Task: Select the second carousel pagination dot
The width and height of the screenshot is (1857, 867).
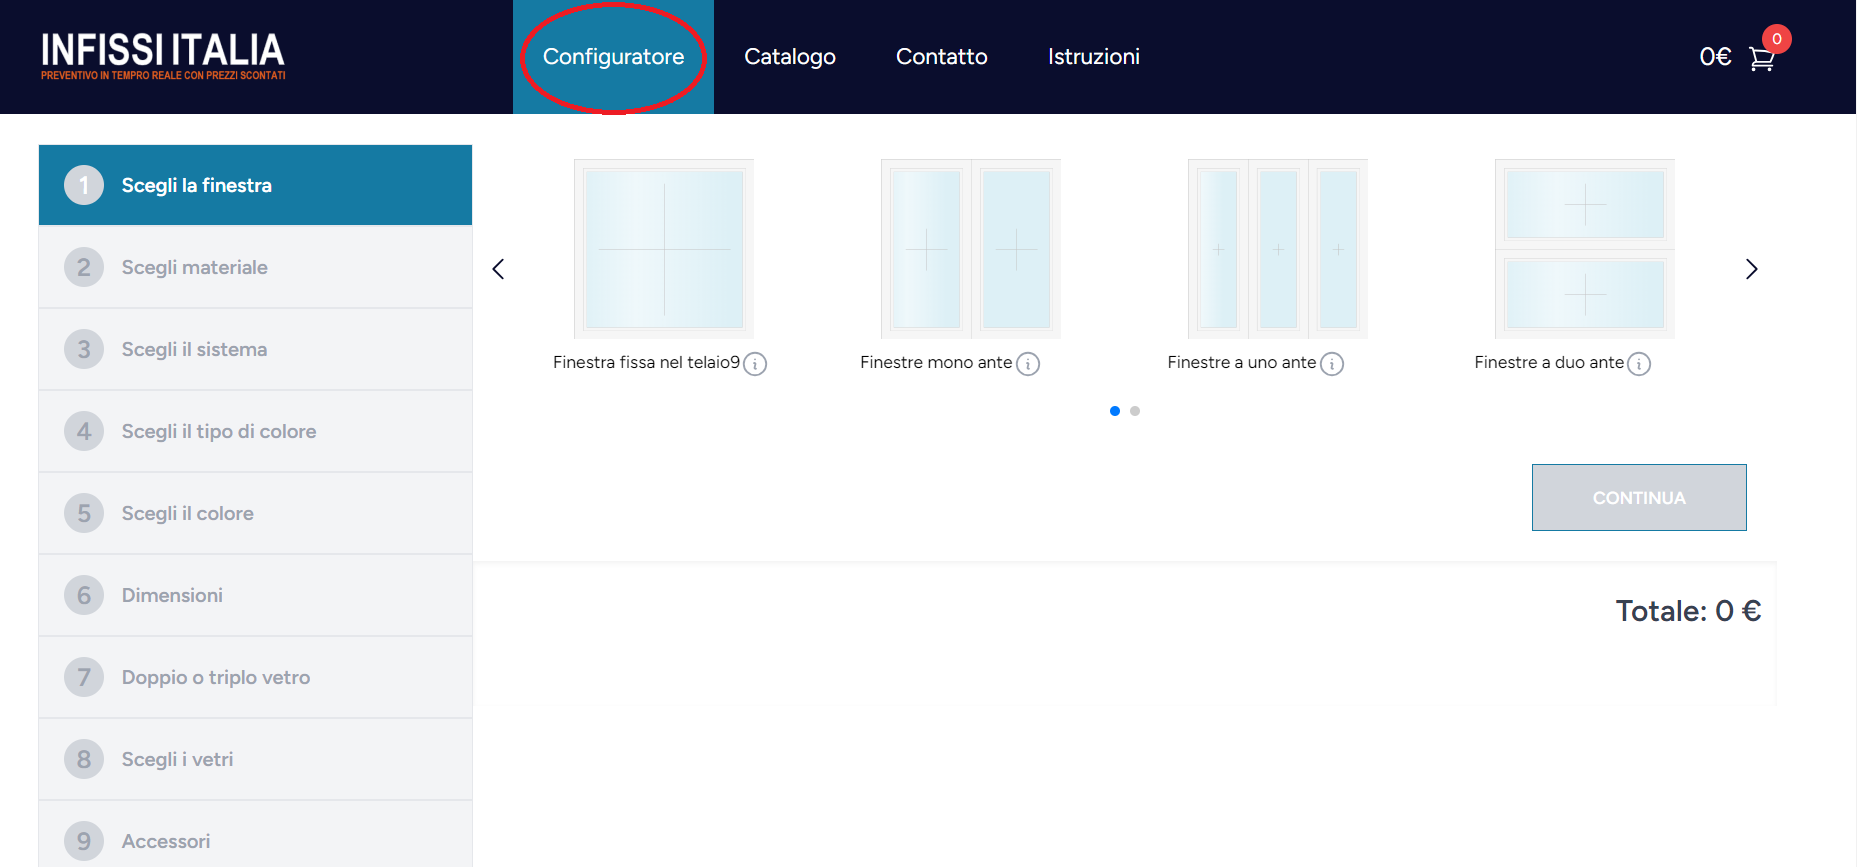Action: click(1135, 411)
